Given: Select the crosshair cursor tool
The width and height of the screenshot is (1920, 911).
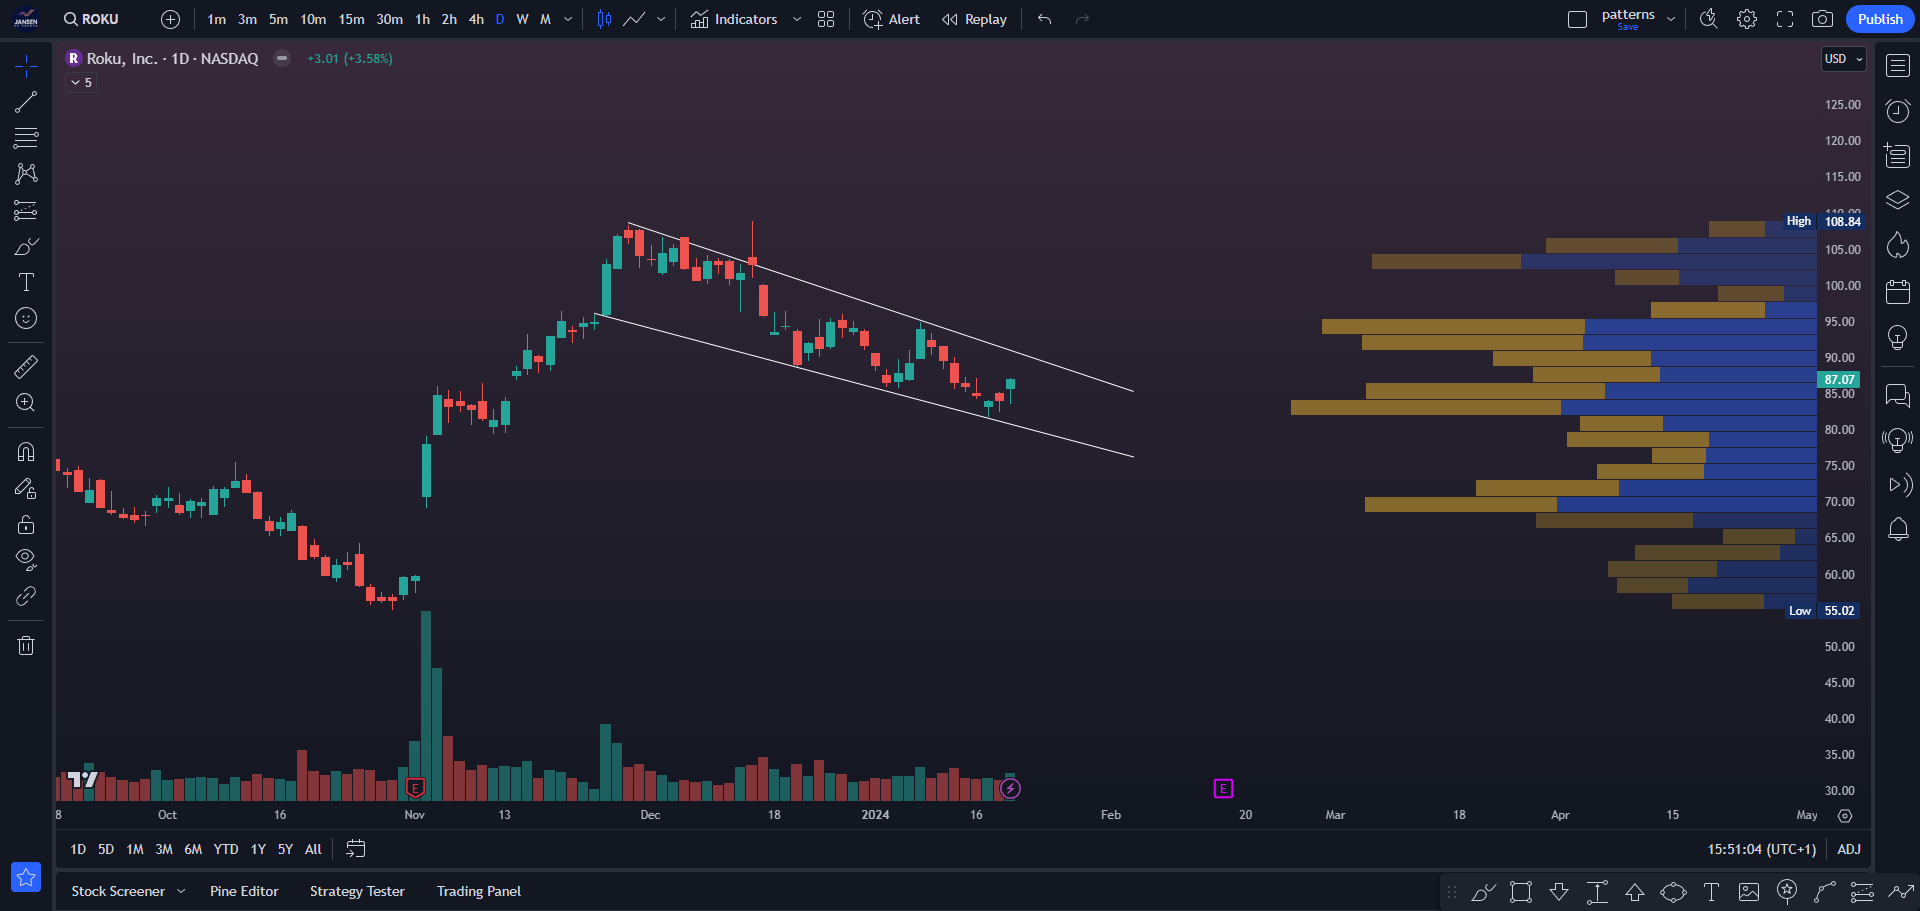Looking at the screenshot, I should pyautogui.click(x=26, y=66).
